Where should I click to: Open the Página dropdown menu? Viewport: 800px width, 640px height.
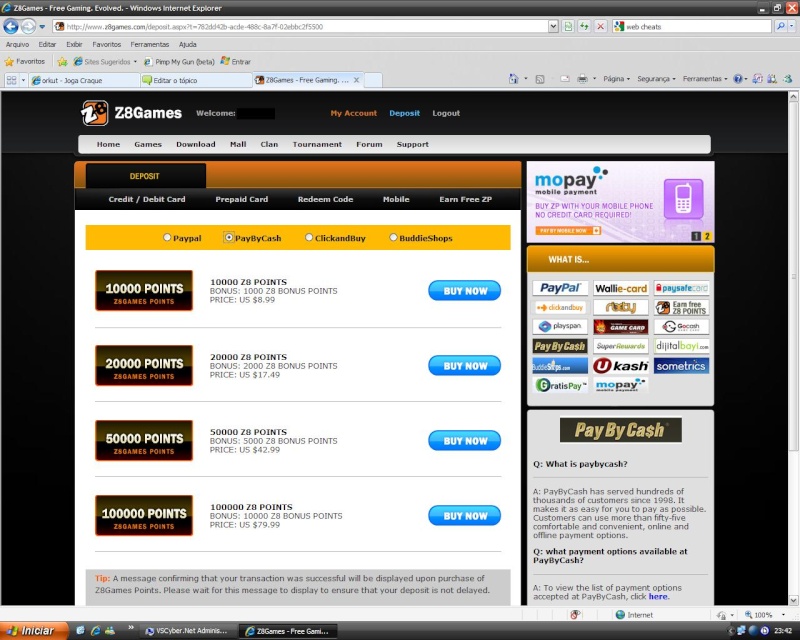pyautogui.click(x=616, y=79)
